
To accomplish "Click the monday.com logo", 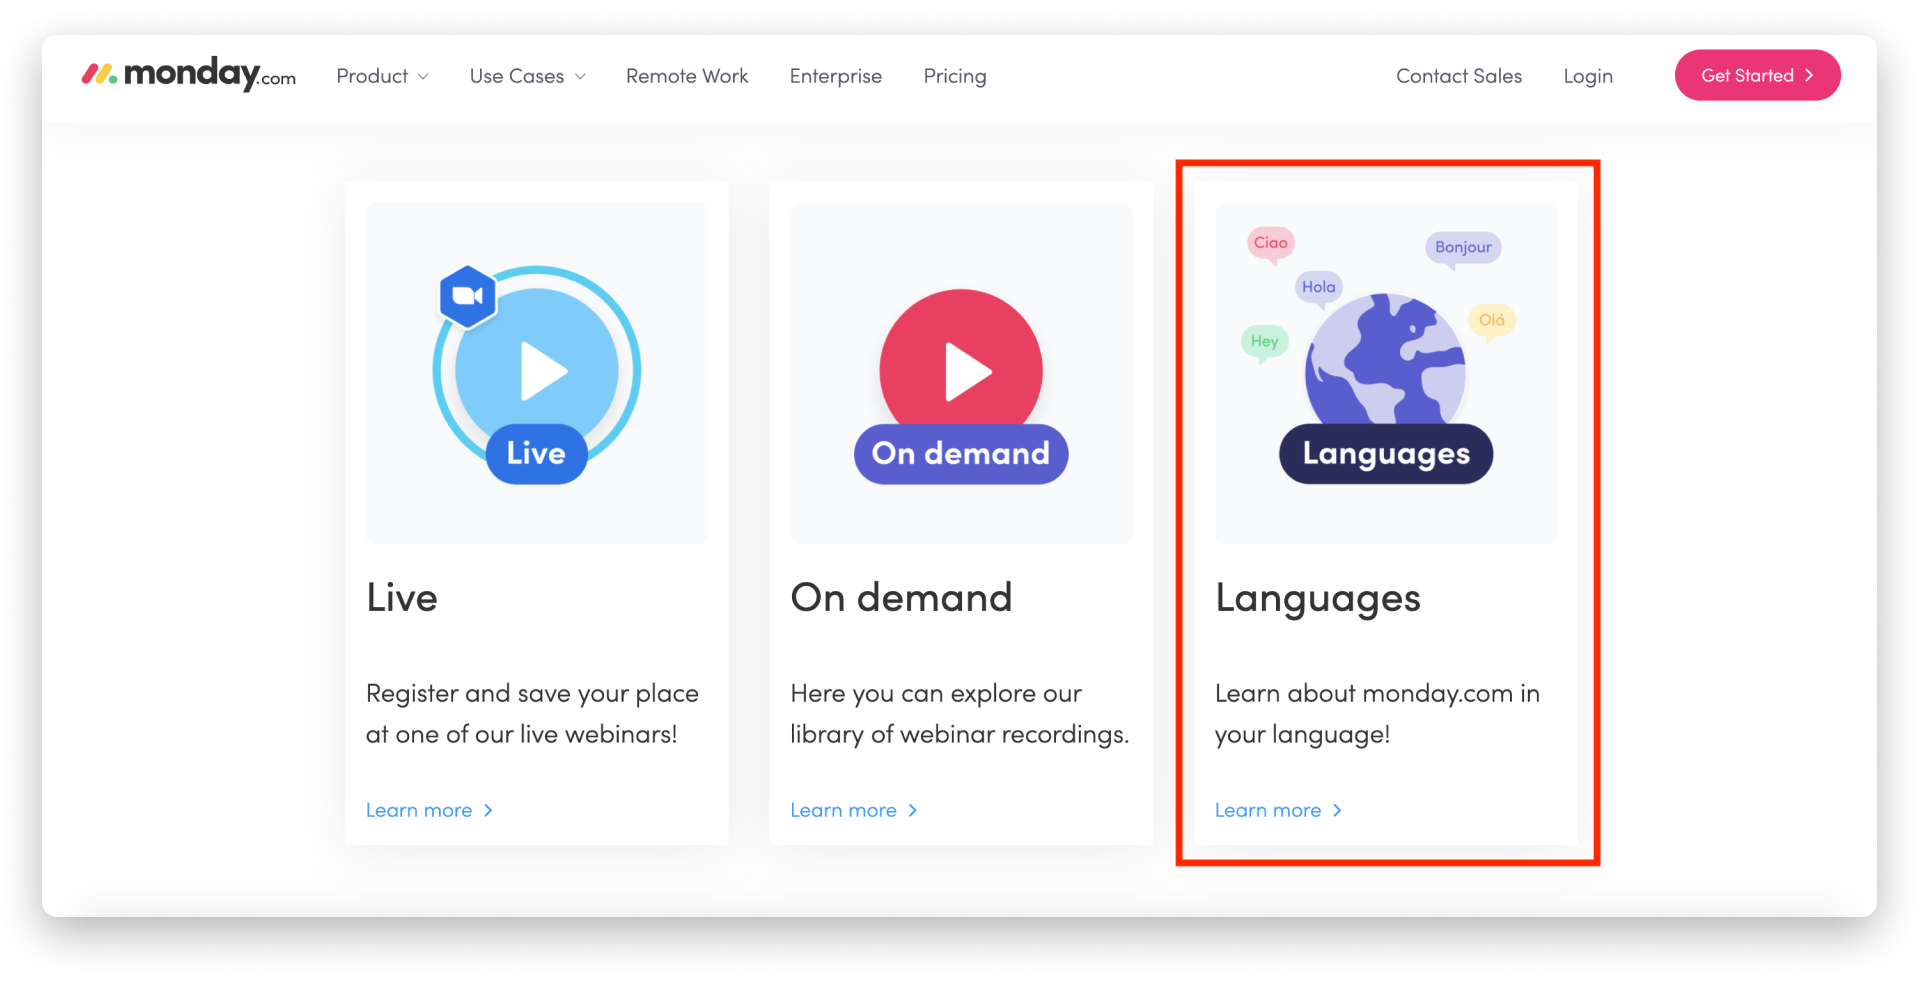I will tap(189, 74).
